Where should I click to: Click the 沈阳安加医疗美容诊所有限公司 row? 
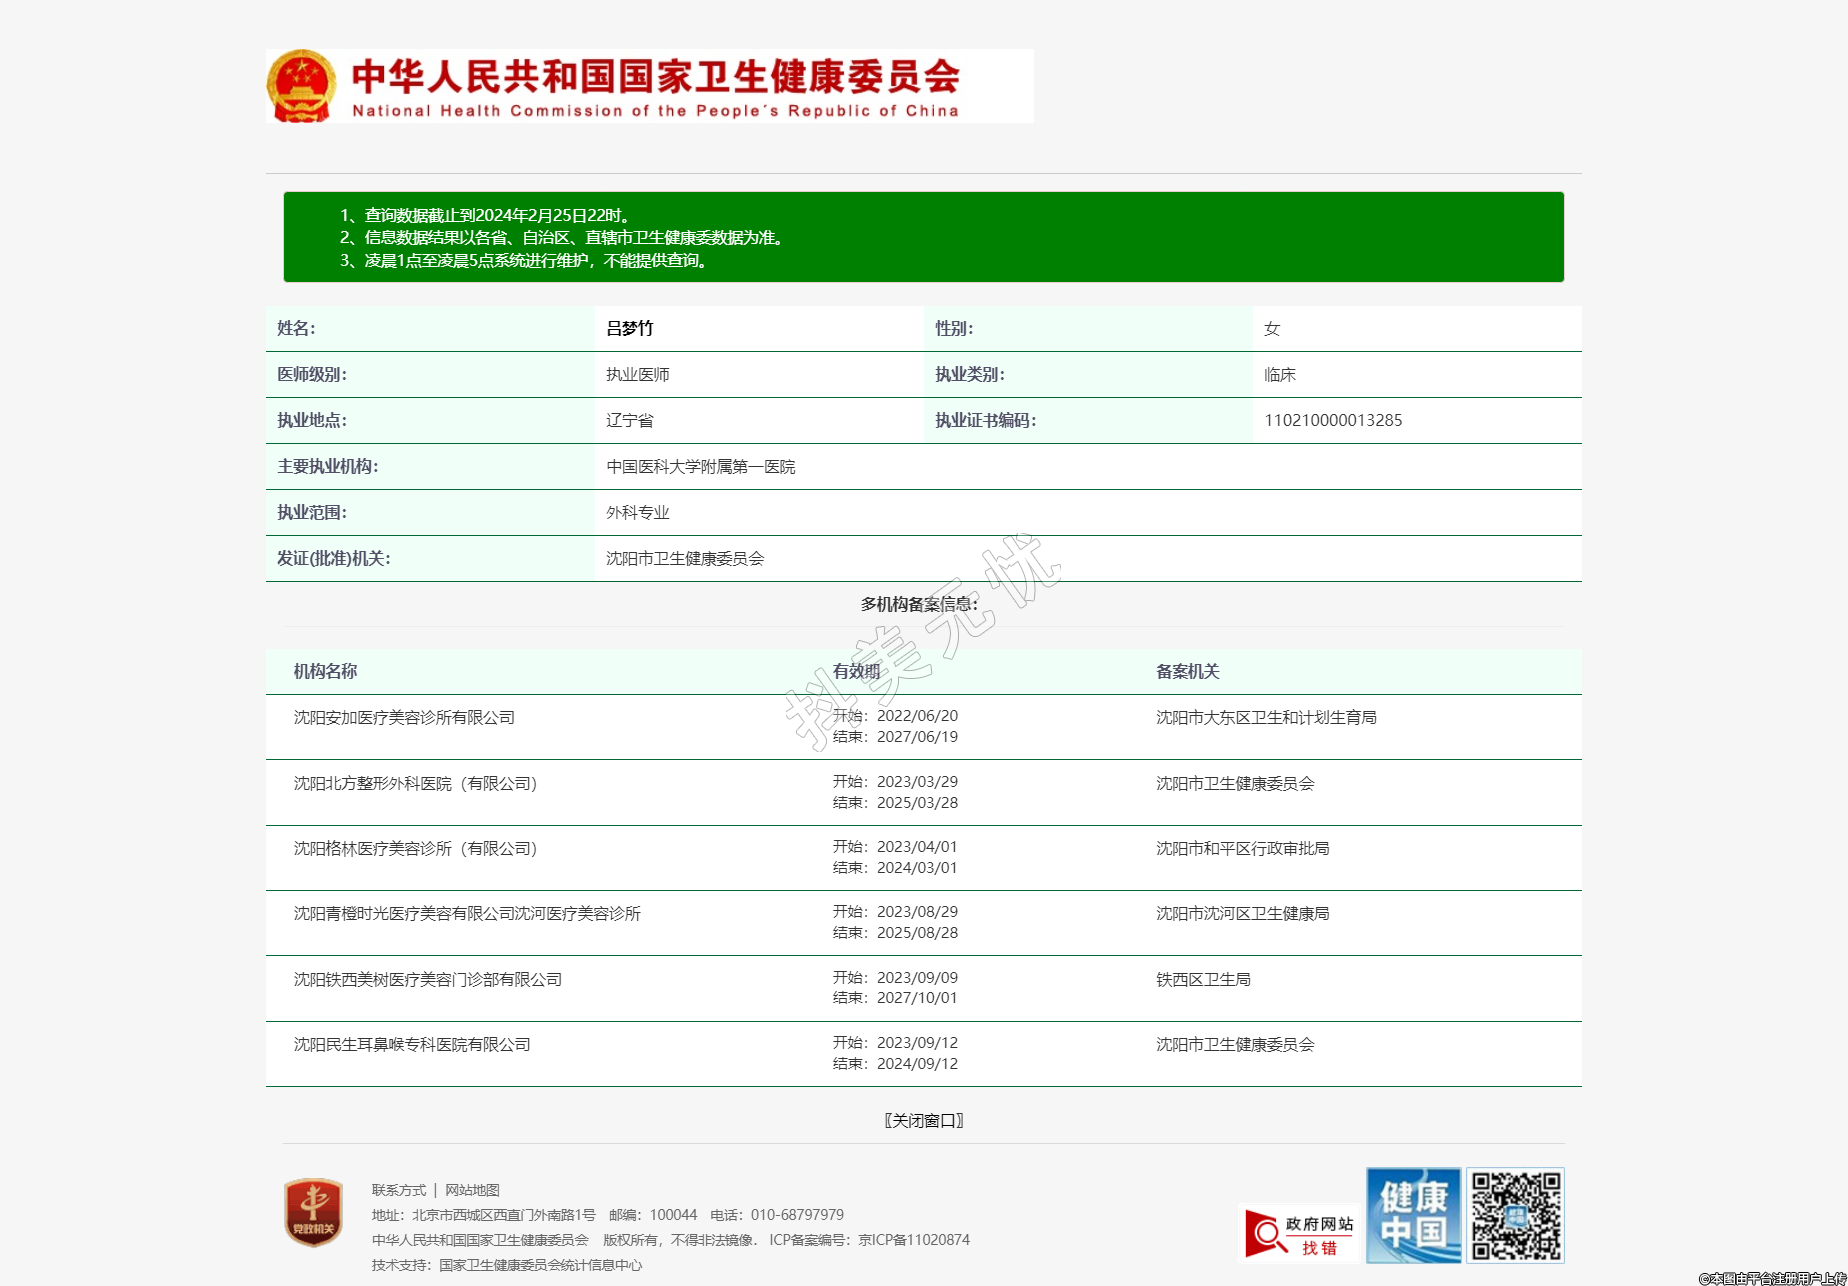tap(404, 717)
